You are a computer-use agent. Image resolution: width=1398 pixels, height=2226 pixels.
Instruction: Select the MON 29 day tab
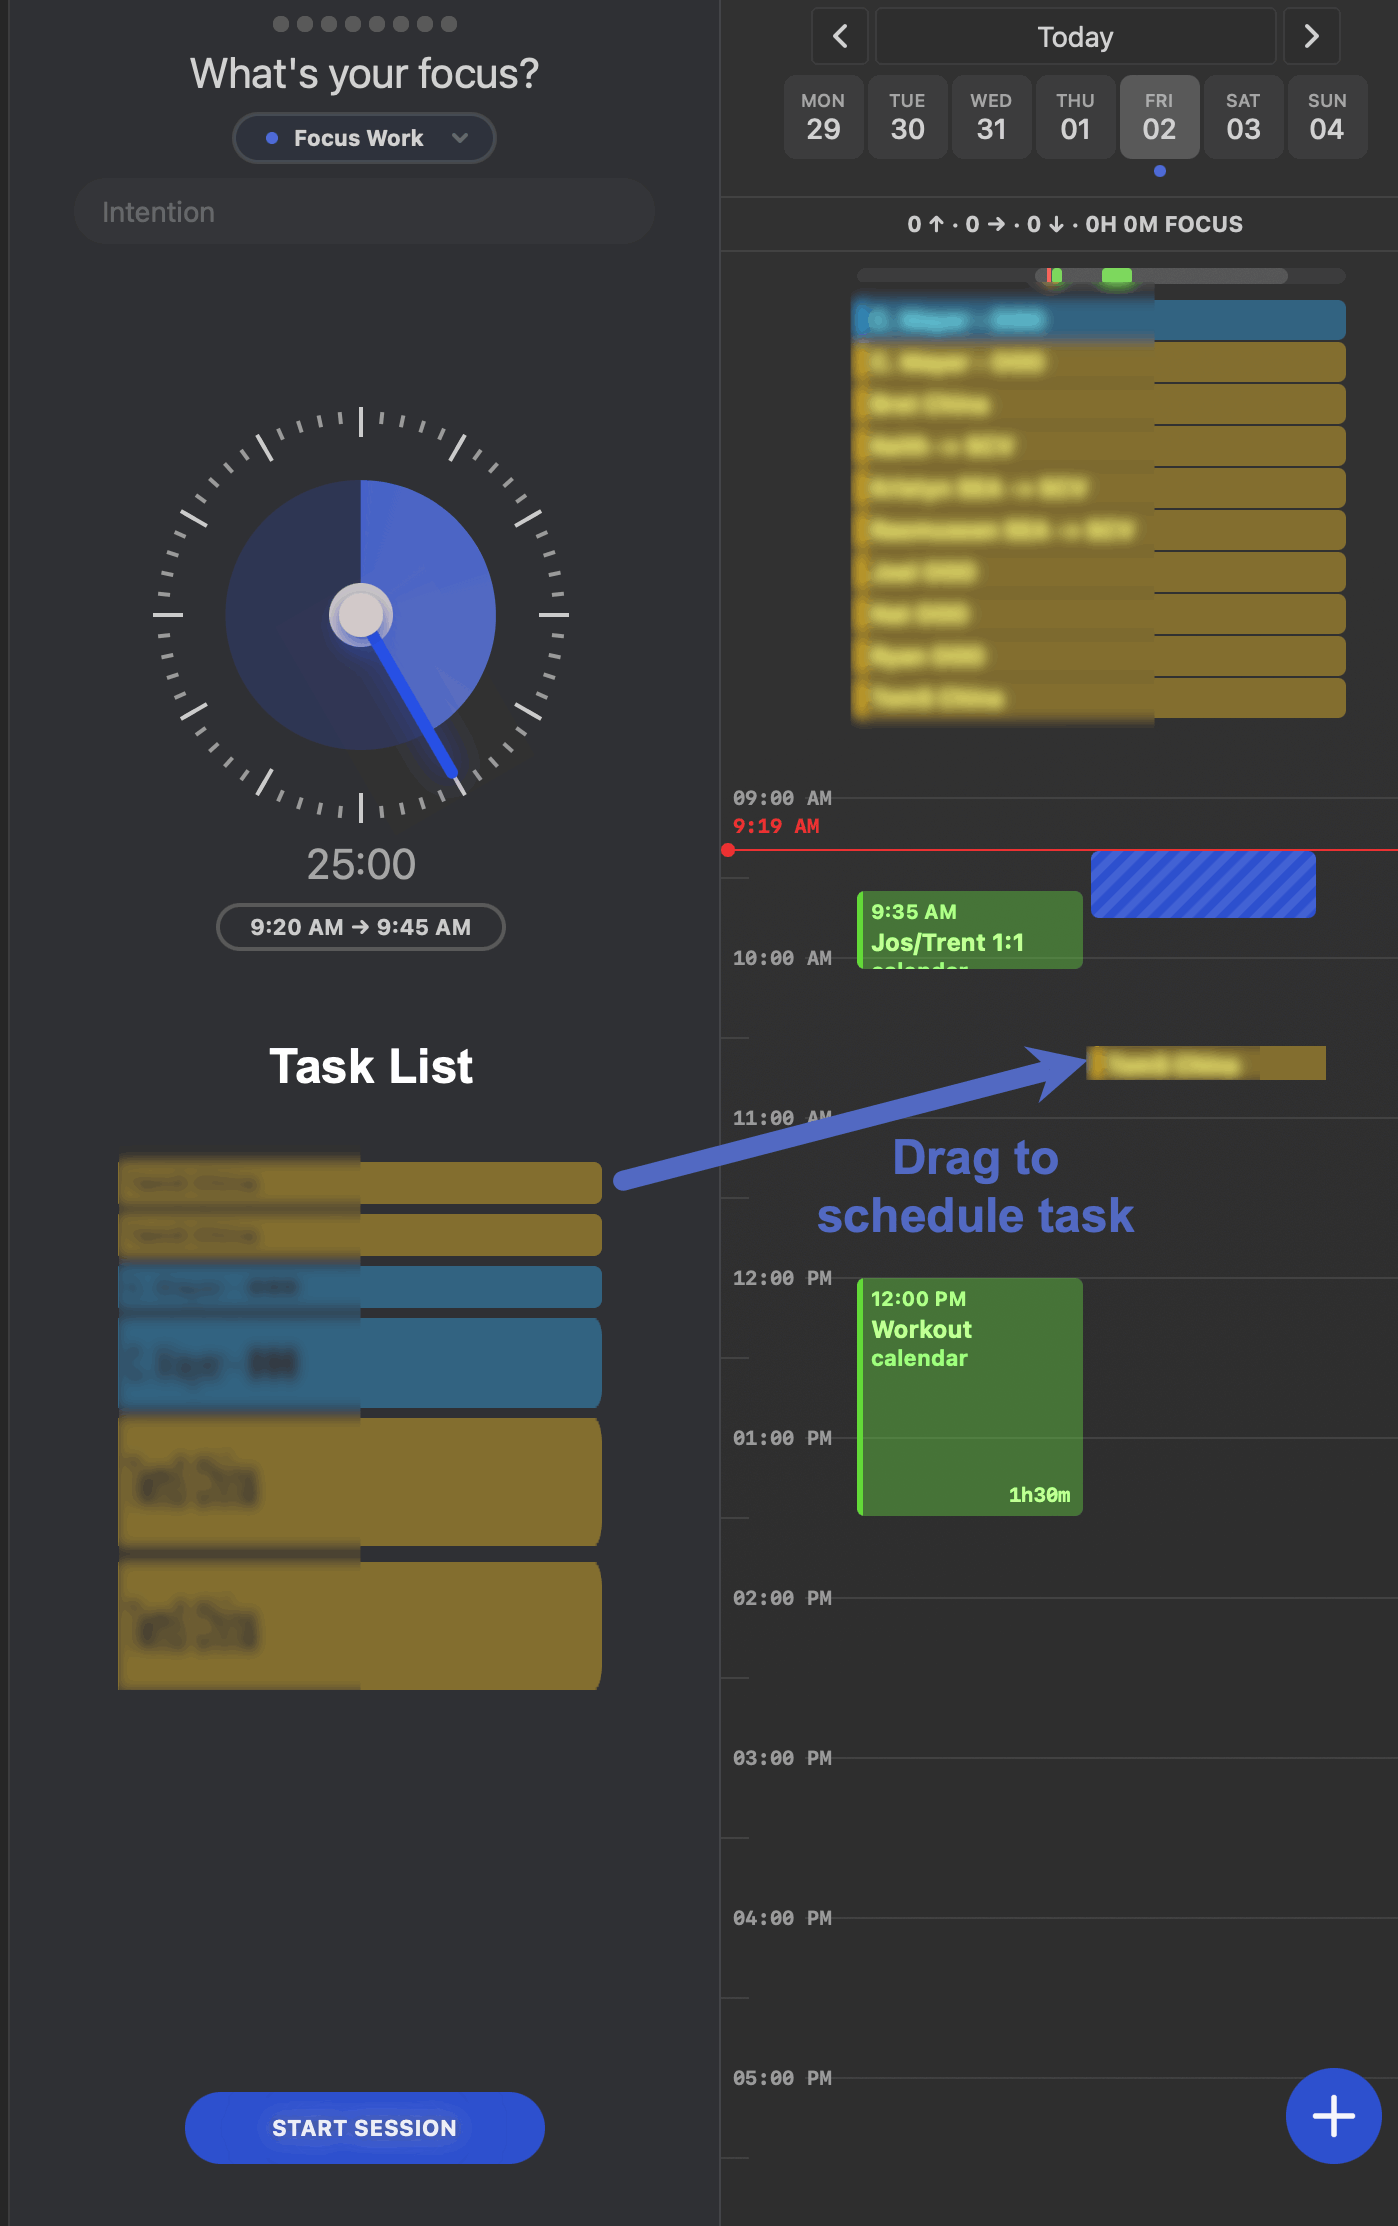tap(823, 117)
